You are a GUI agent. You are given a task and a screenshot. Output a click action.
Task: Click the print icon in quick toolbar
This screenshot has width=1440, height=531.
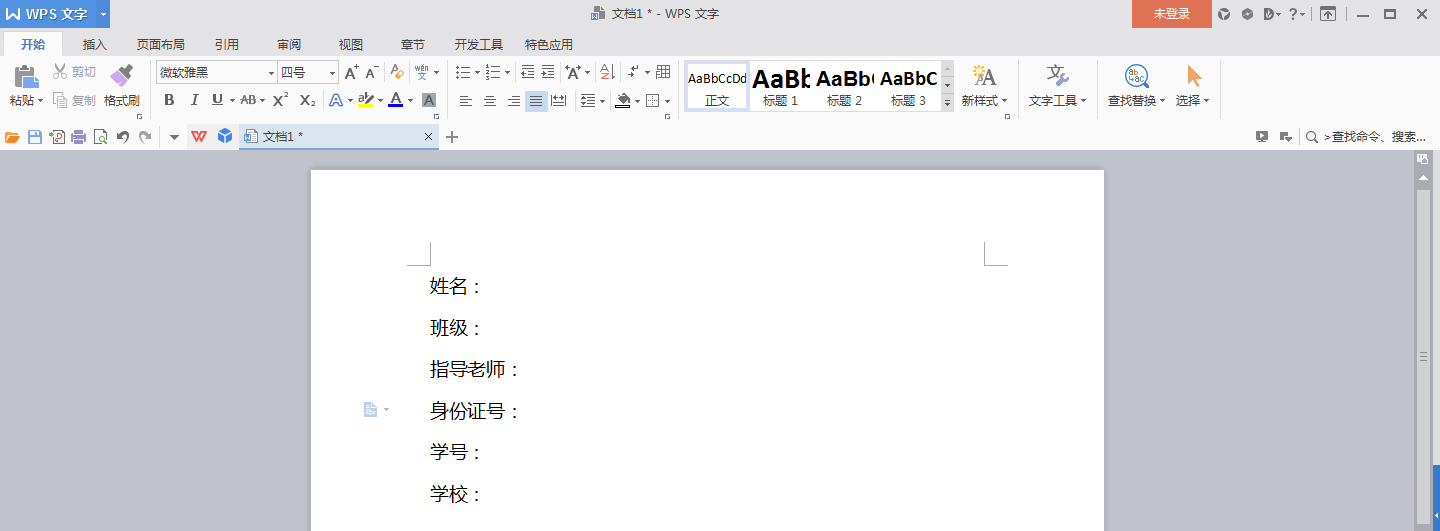click(x=78, y=137)
